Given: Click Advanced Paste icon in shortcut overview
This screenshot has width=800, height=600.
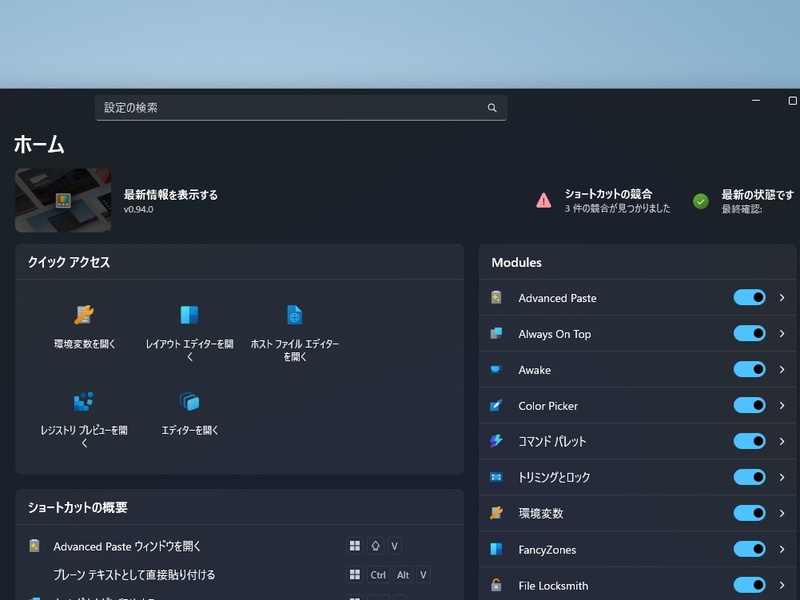Looking at the screenshot, I should pos(34,546).
